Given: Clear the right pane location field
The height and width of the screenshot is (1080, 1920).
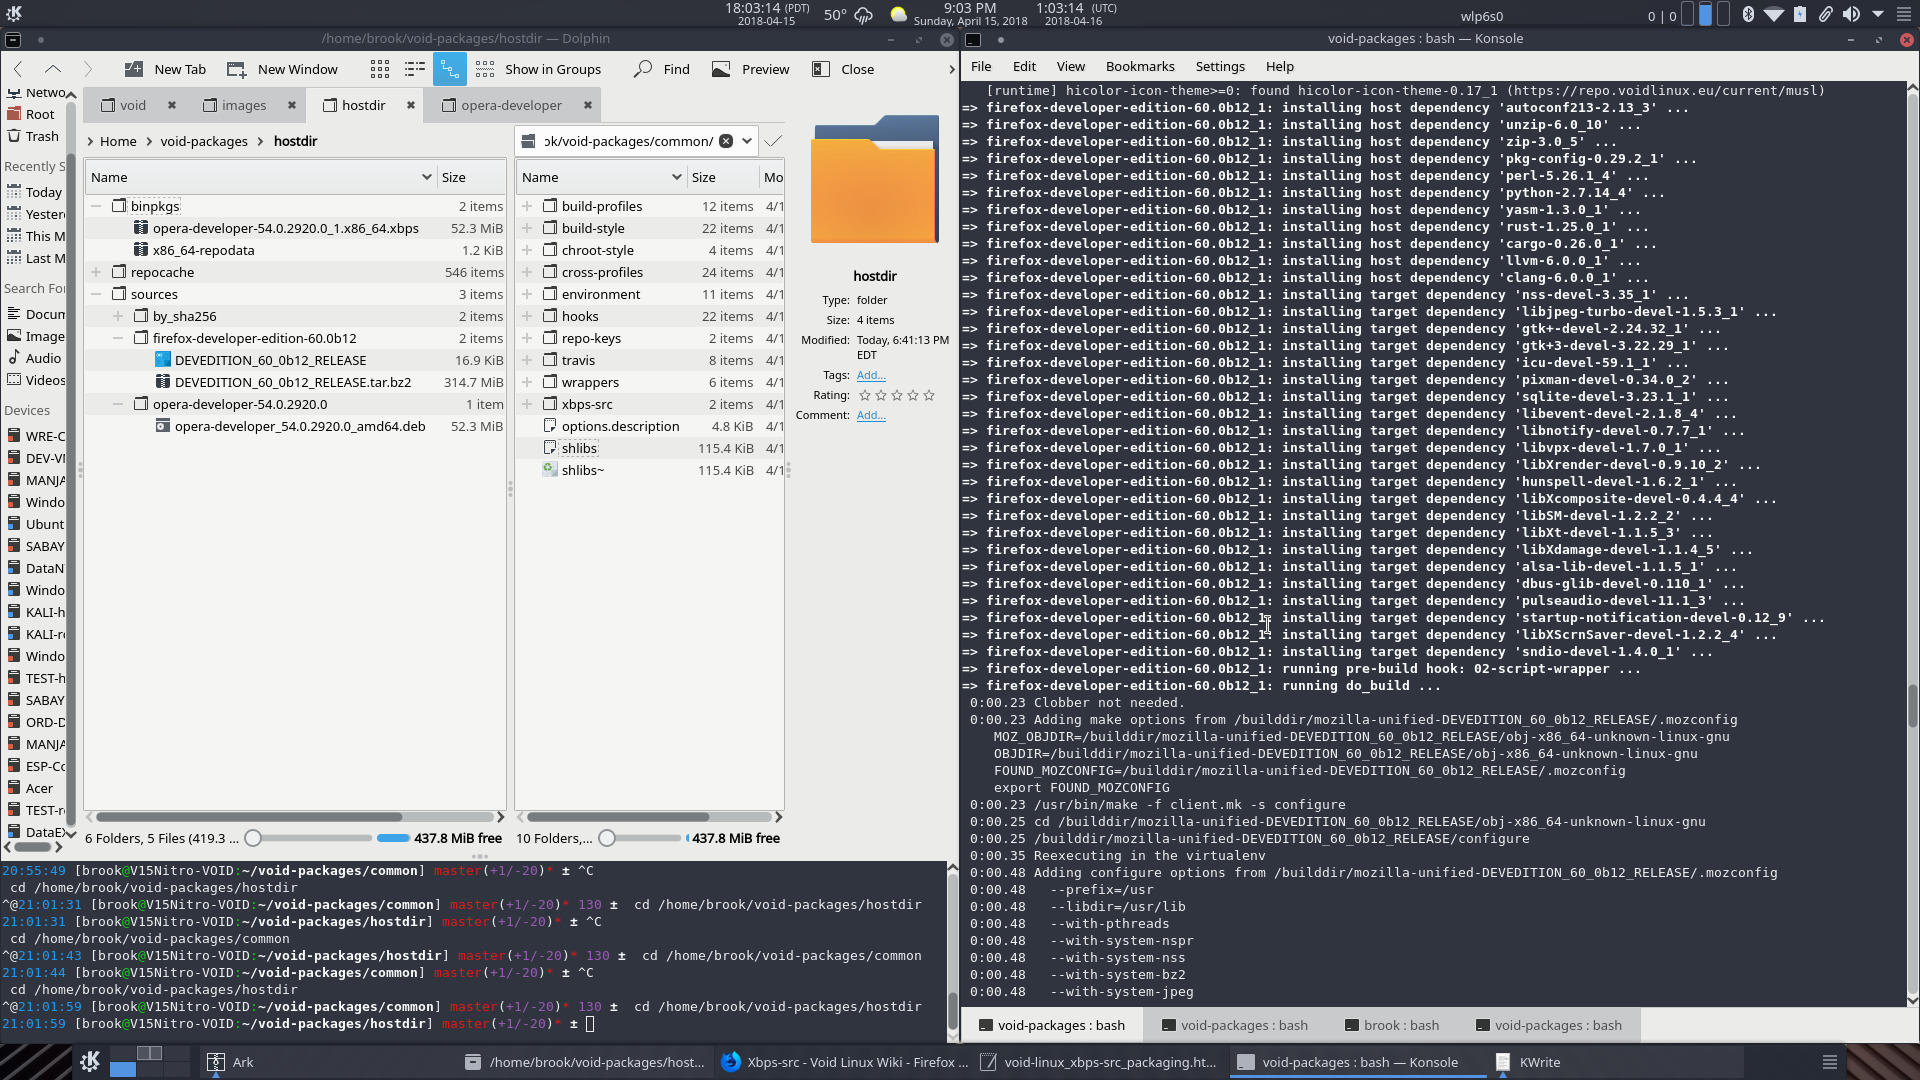Looking at the screenshot, I should pos(726,141).
